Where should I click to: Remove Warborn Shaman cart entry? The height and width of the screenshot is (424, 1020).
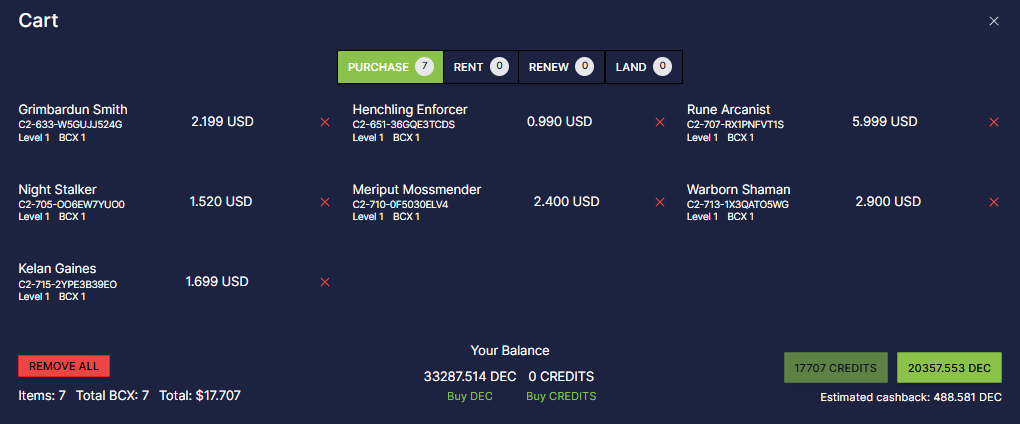pos(993,202)
